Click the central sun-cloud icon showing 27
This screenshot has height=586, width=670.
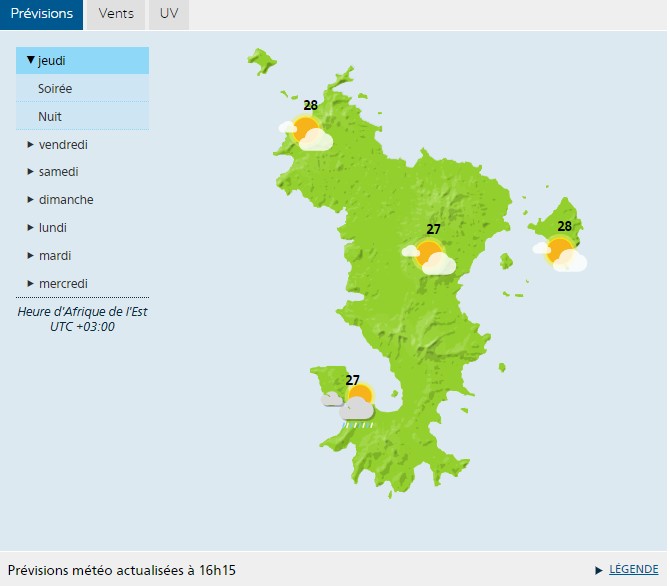[429, 256]
